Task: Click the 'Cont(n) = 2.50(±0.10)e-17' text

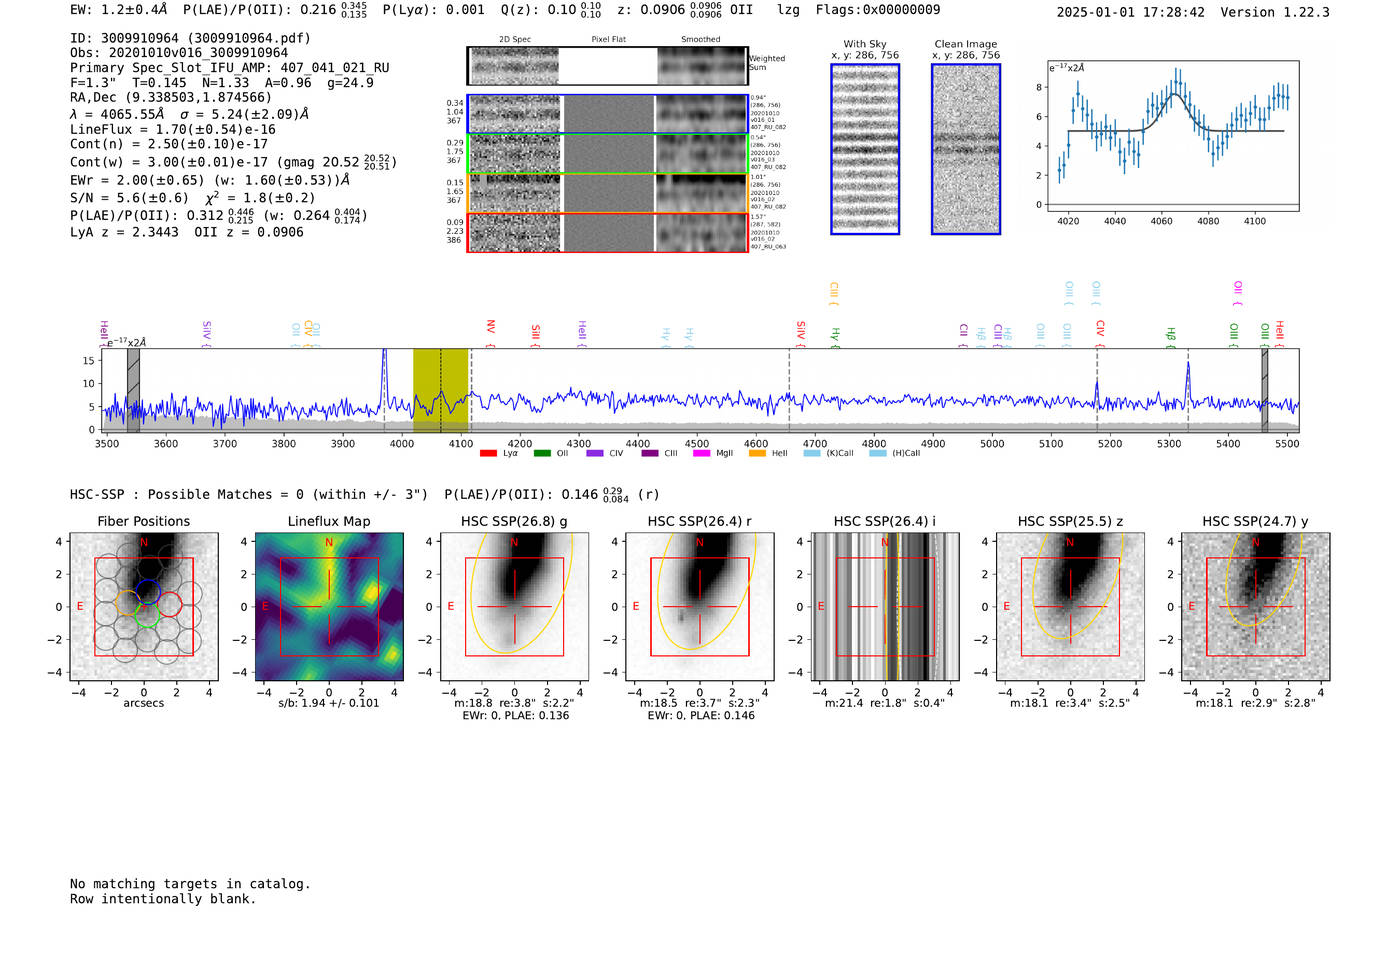Action: (169, 144)
